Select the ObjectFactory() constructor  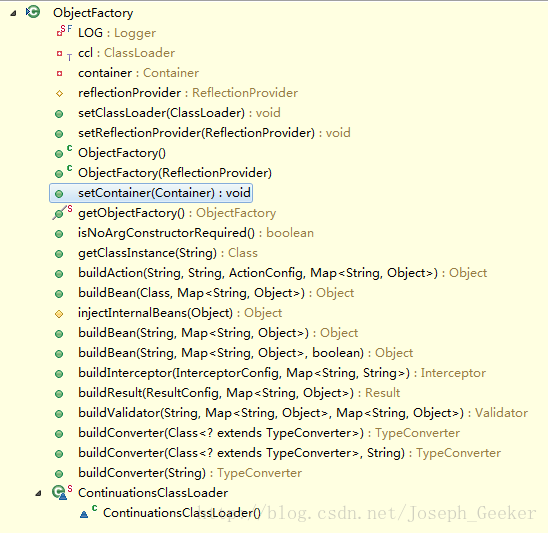122,153
